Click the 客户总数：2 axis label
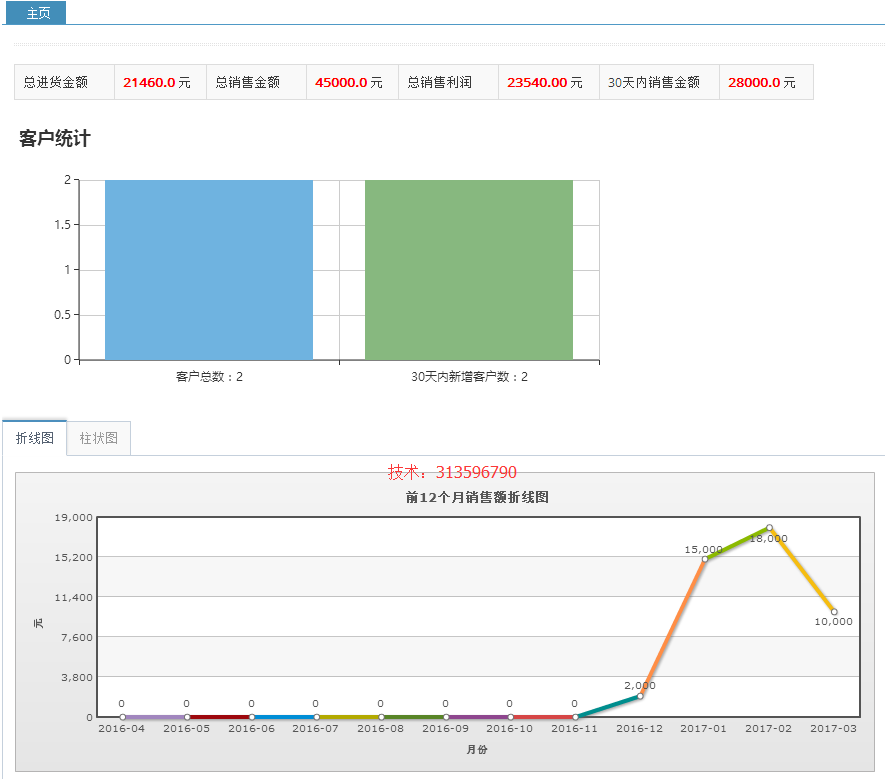The height and width of the screenshot is (779, 885). [209, 377]
